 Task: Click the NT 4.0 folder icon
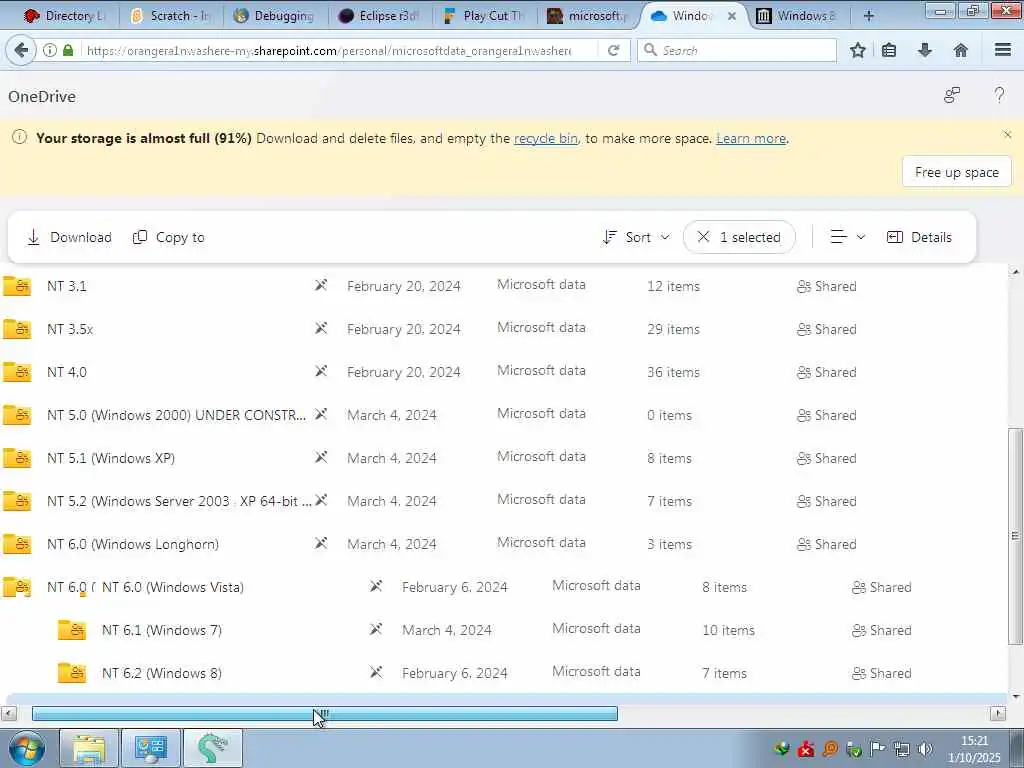pos(17,372)
